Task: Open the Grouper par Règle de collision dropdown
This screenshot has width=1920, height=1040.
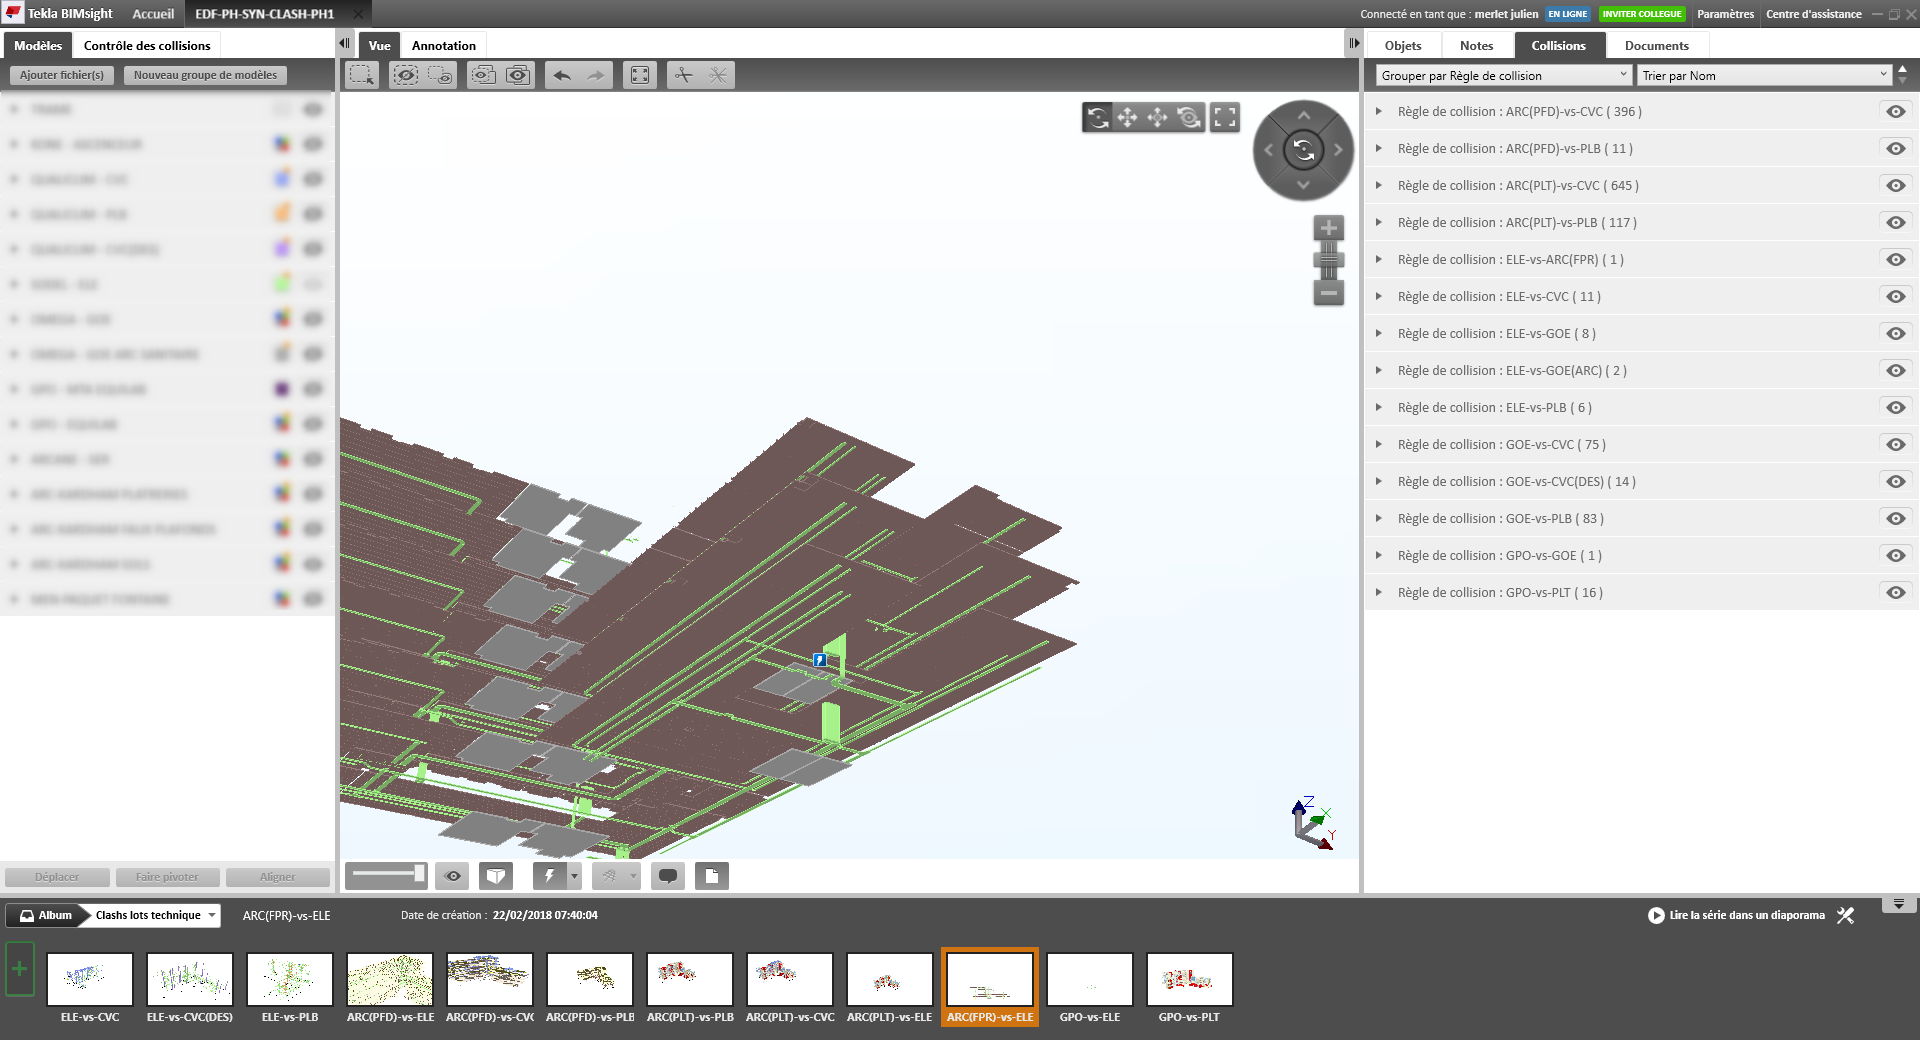Action: click(1503, 76)
